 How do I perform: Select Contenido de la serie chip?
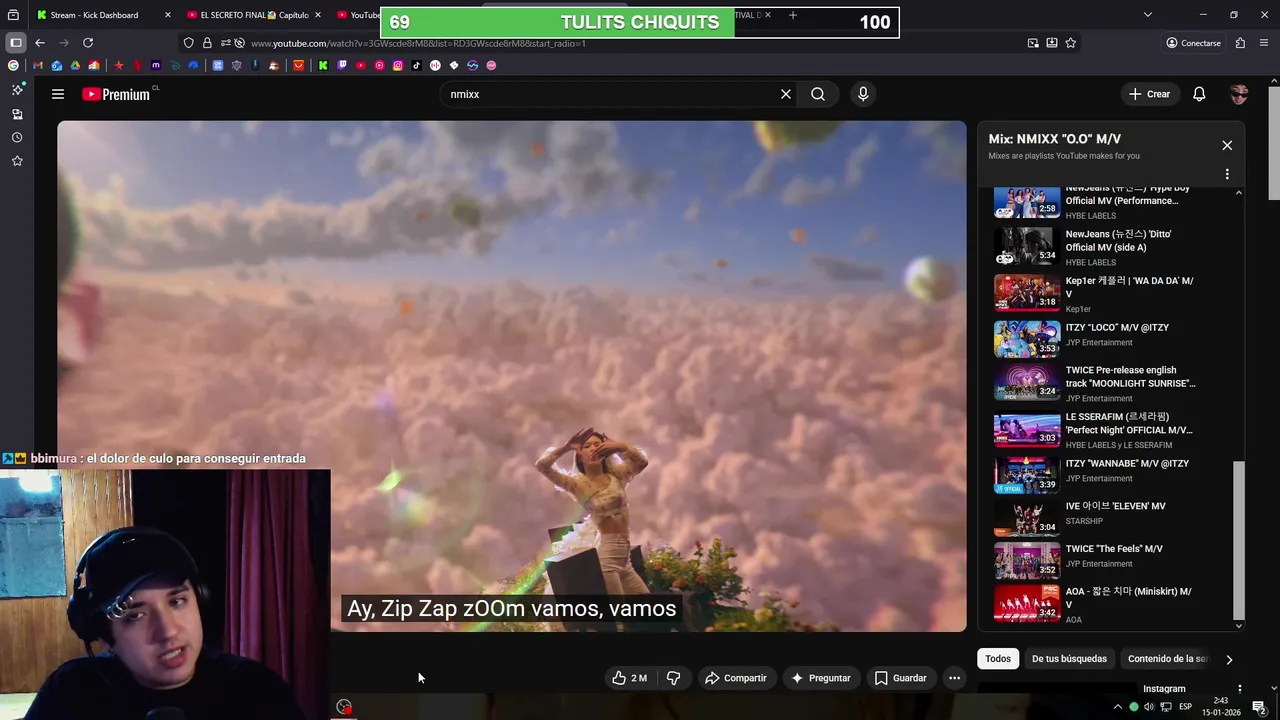pyautogui.click(x=1167, y=659)
